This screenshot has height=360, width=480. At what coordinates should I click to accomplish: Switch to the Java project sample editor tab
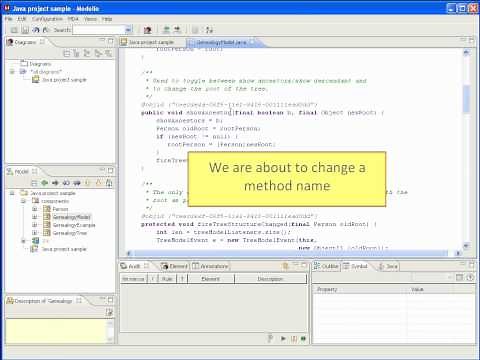[151, 42]
